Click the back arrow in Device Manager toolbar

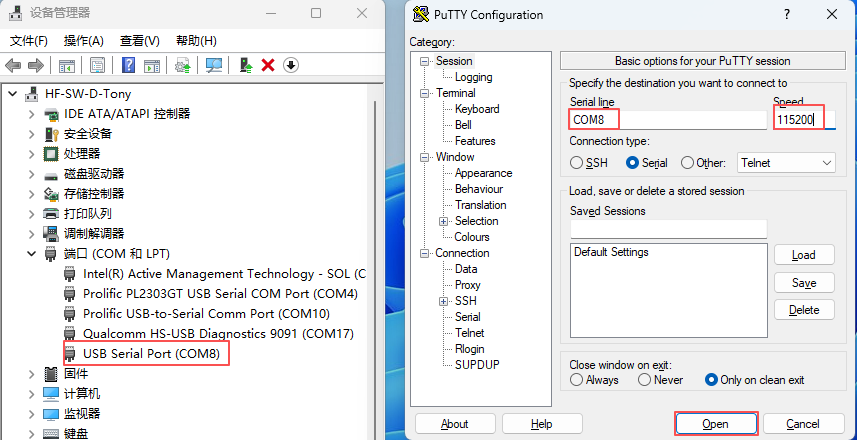coord(13,65)
